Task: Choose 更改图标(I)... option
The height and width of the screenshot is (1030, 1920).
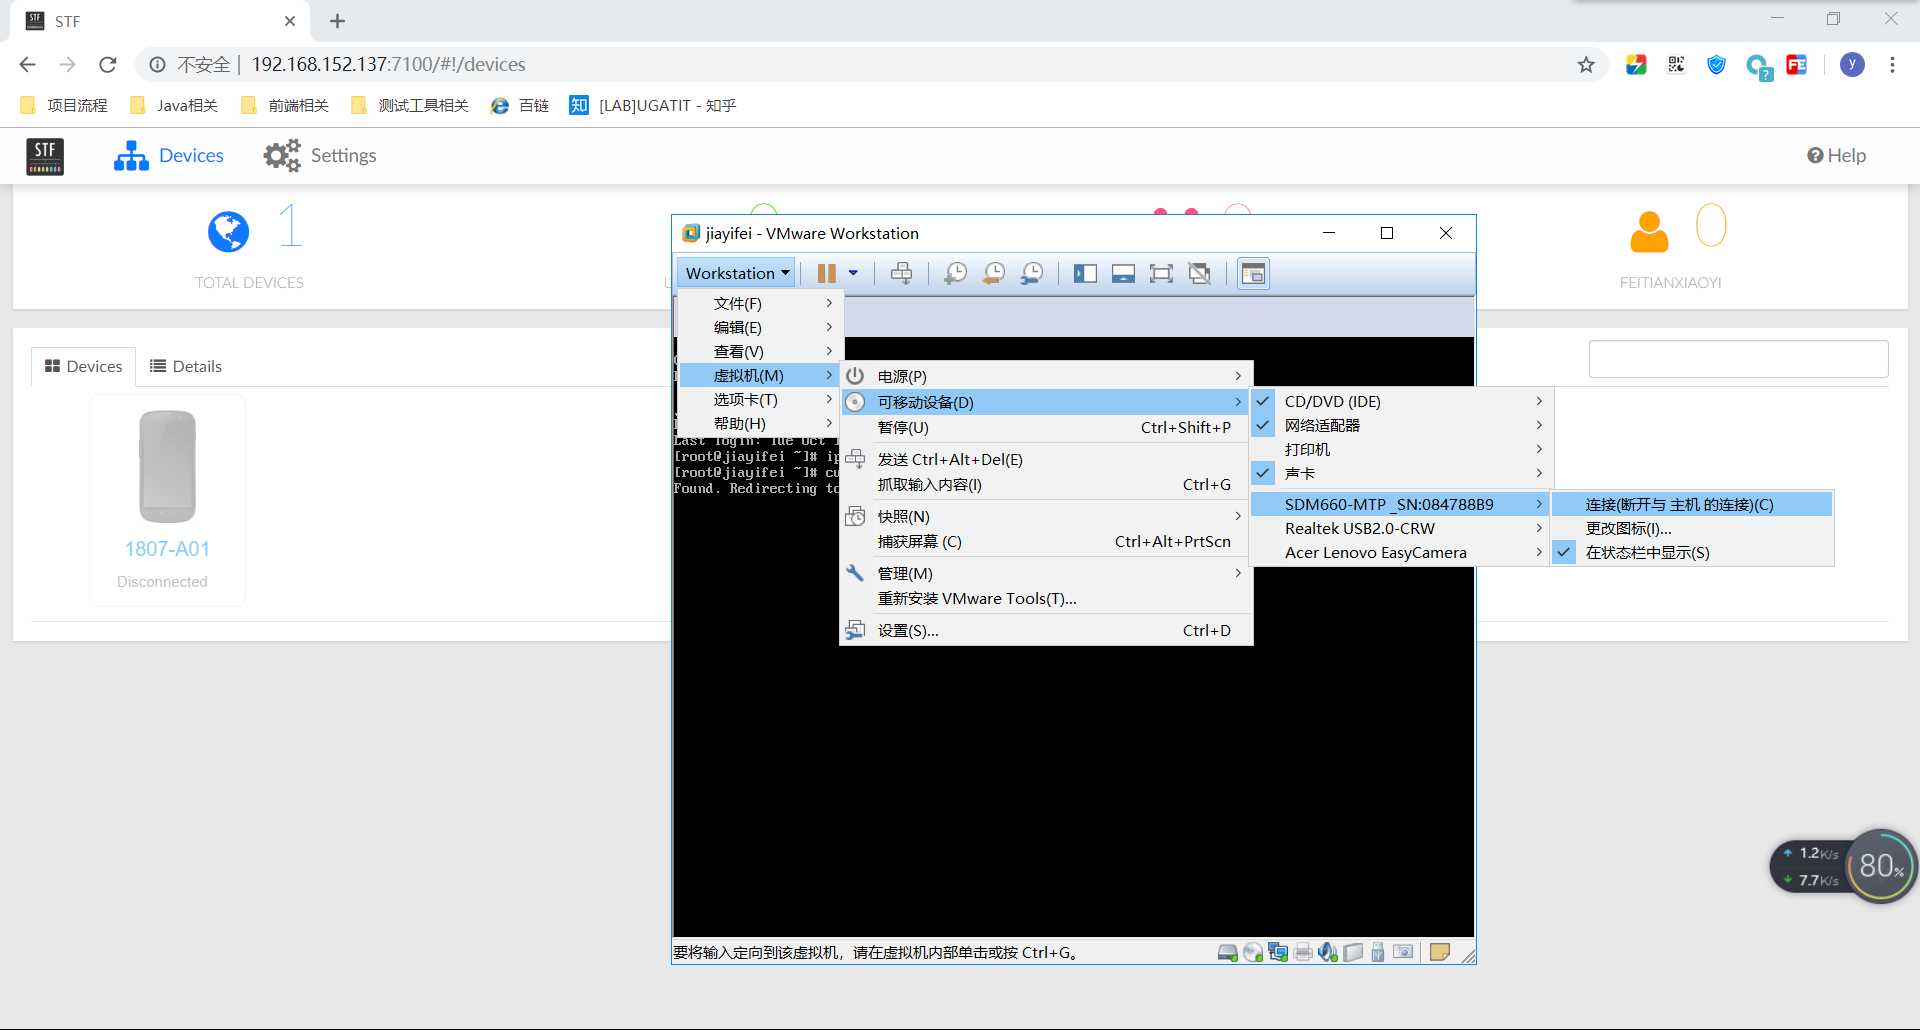Action: (1693, 528)
